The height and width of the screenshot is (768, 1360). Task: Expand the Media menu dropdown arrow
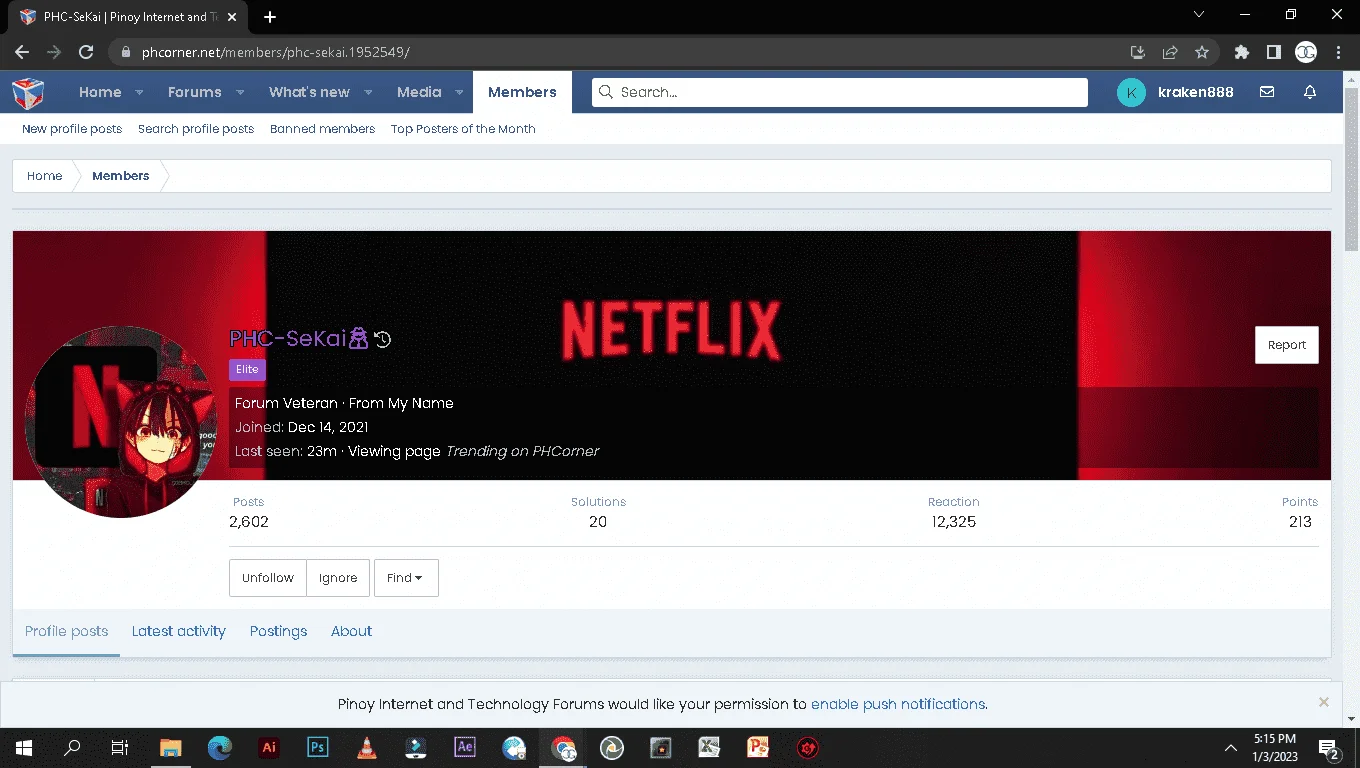click(x=459, y=92)
